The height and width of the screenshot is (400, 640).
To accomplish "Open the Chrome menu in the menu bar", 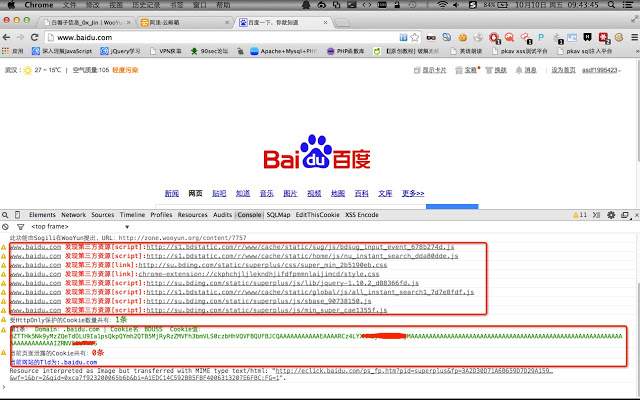I will click(39, 5).
